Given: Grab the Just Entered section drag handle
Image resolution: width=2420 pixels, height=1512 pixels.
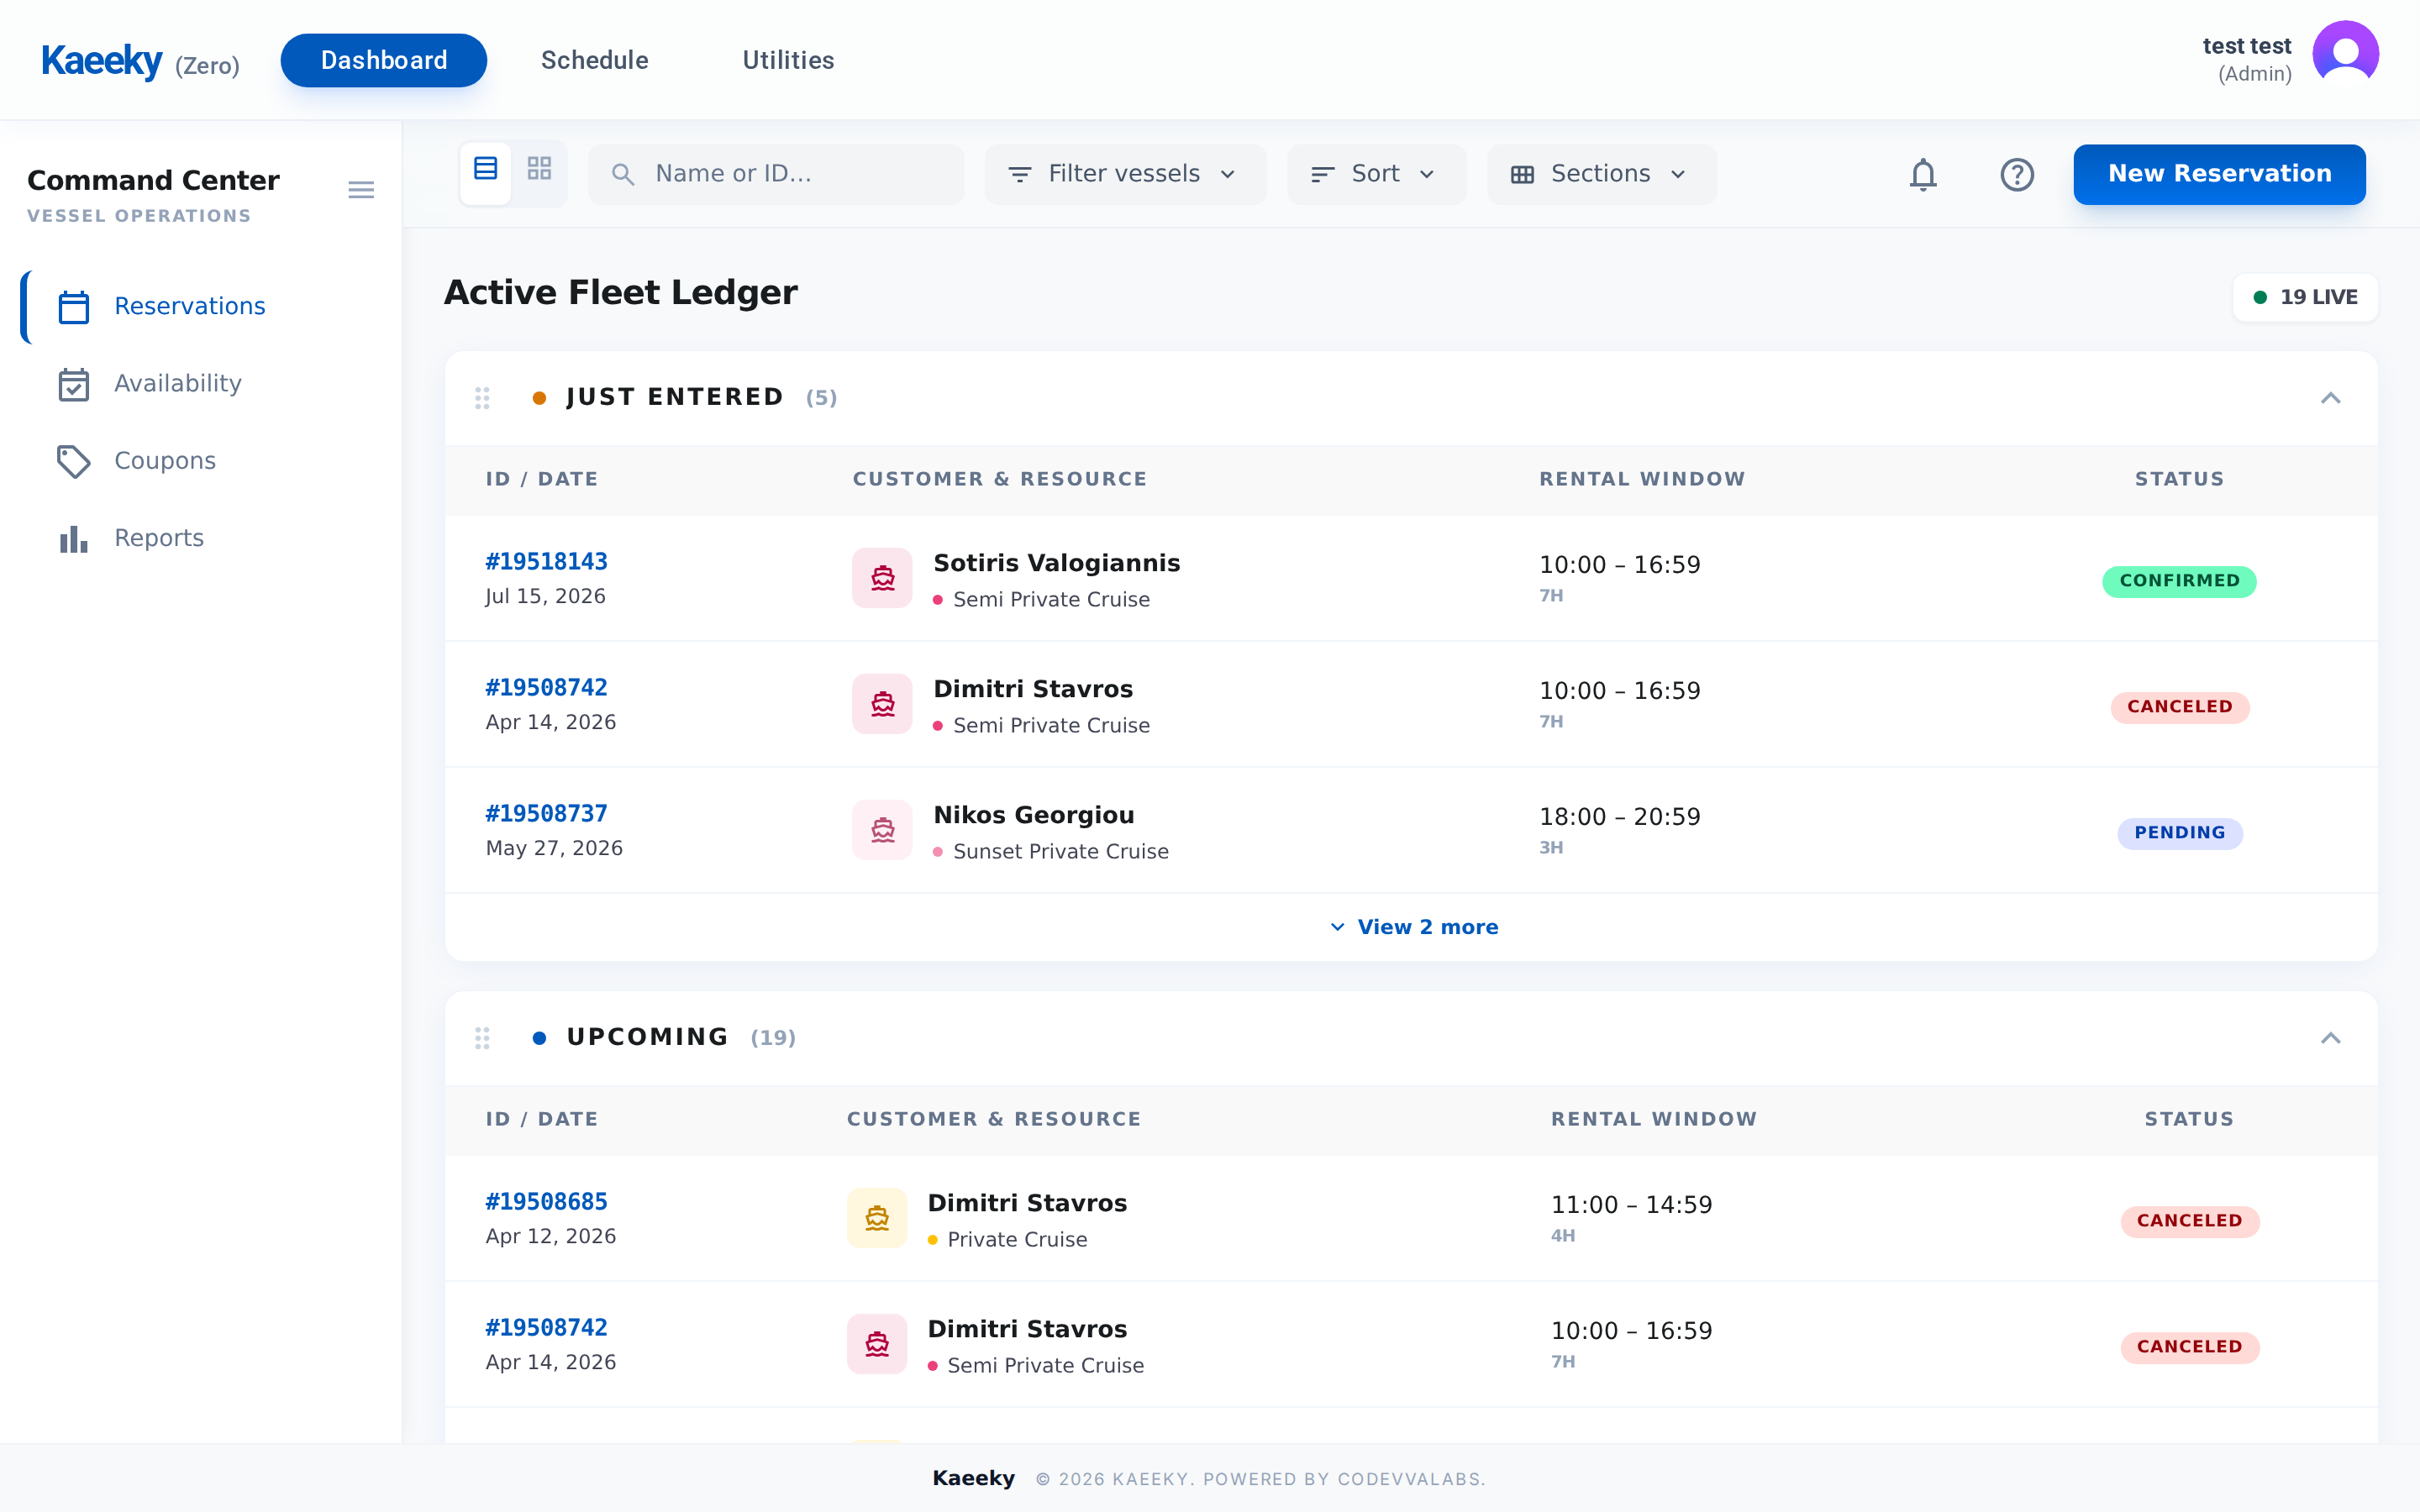Looking at the screenshot, I should point(482,398).
